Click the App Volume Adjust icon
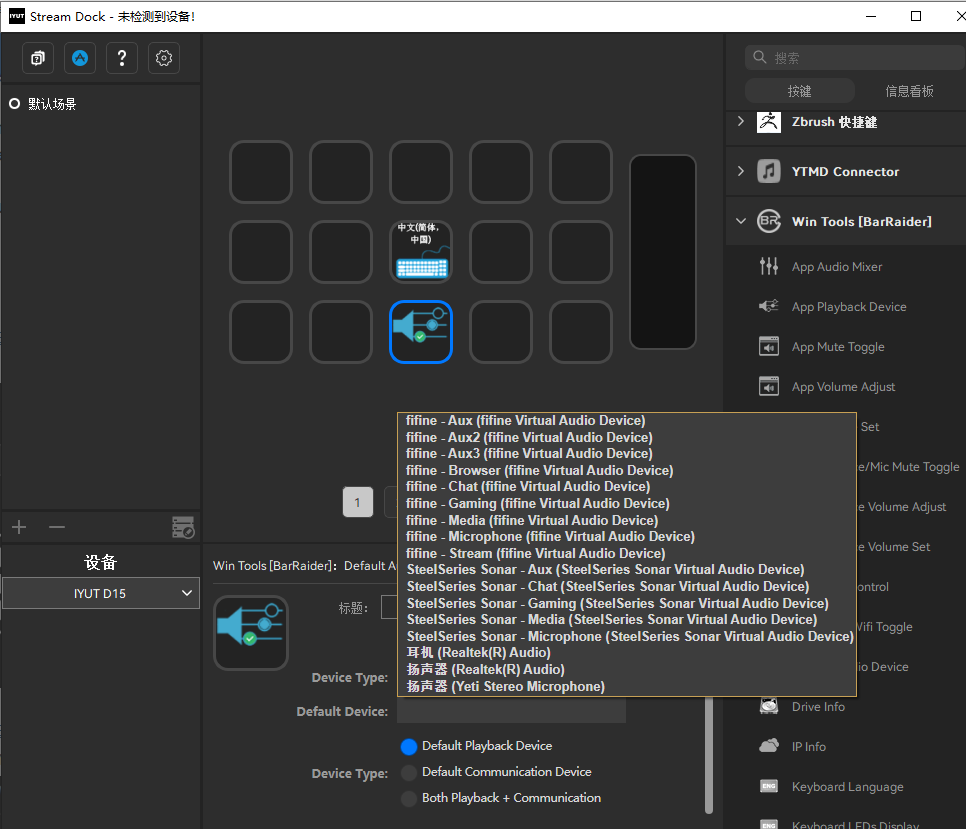 [769, 386]
